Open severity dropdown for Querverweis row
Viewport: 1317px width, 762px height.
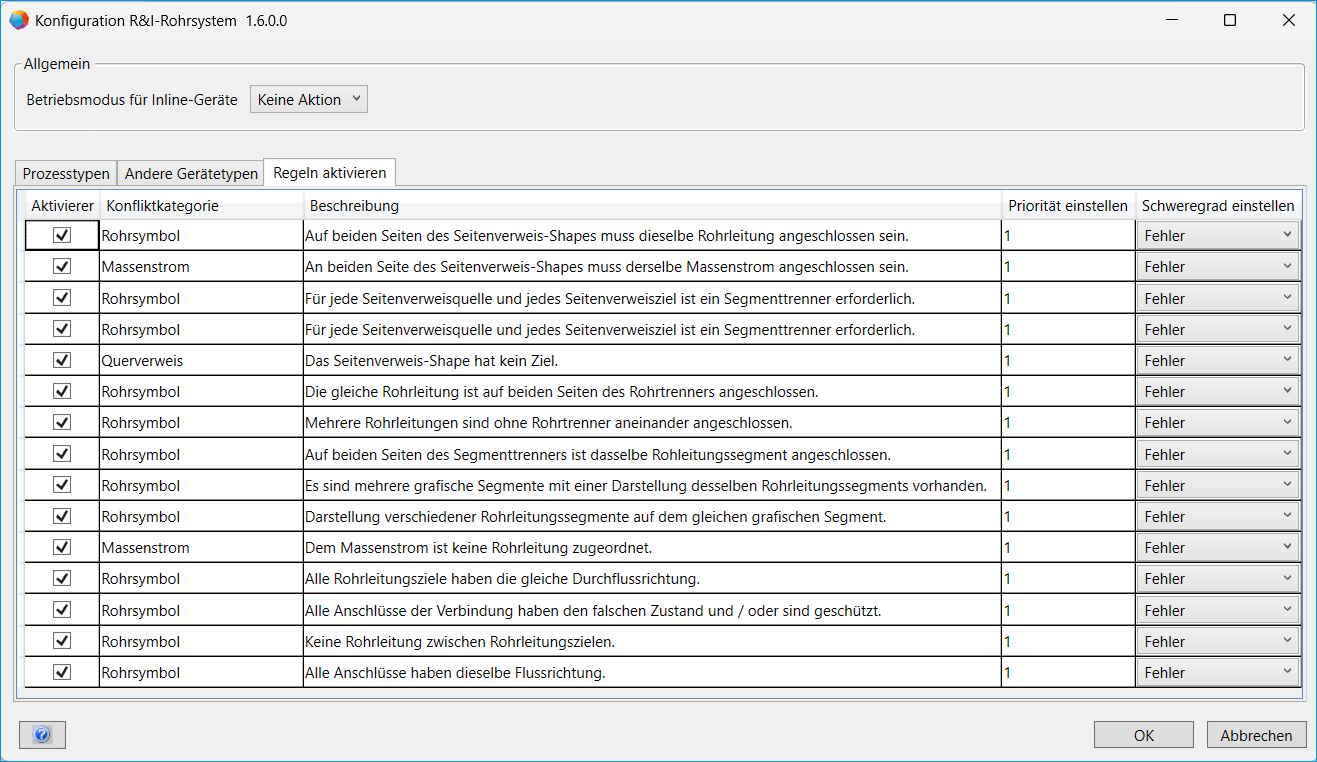[x=1218, y=361]
